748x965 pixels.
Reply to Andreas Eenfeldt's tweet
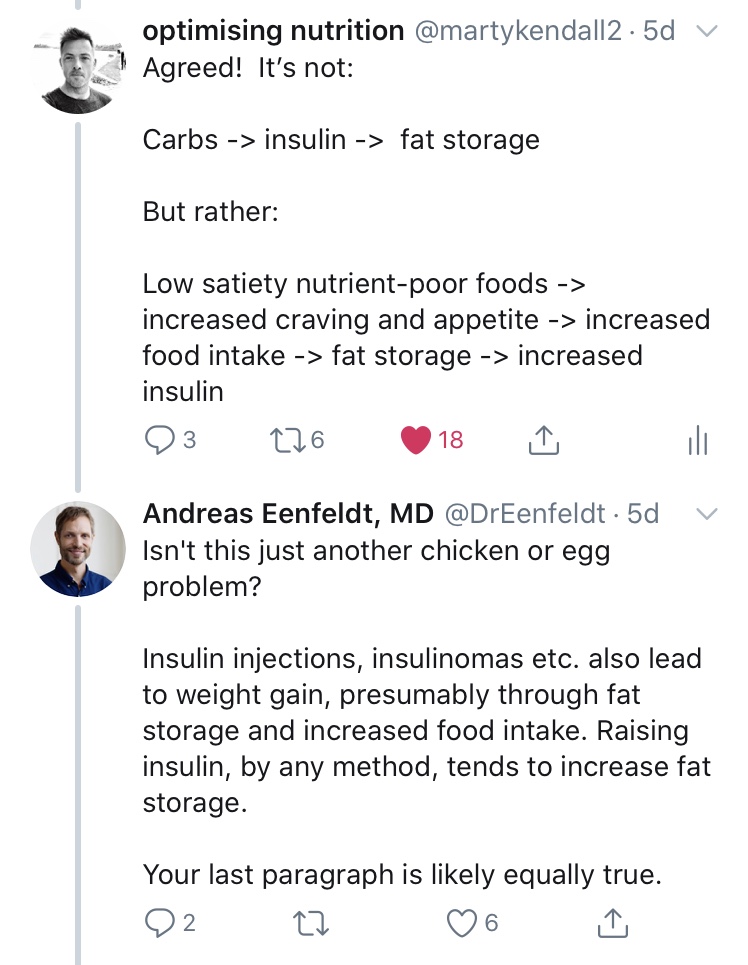click(160, 923)
